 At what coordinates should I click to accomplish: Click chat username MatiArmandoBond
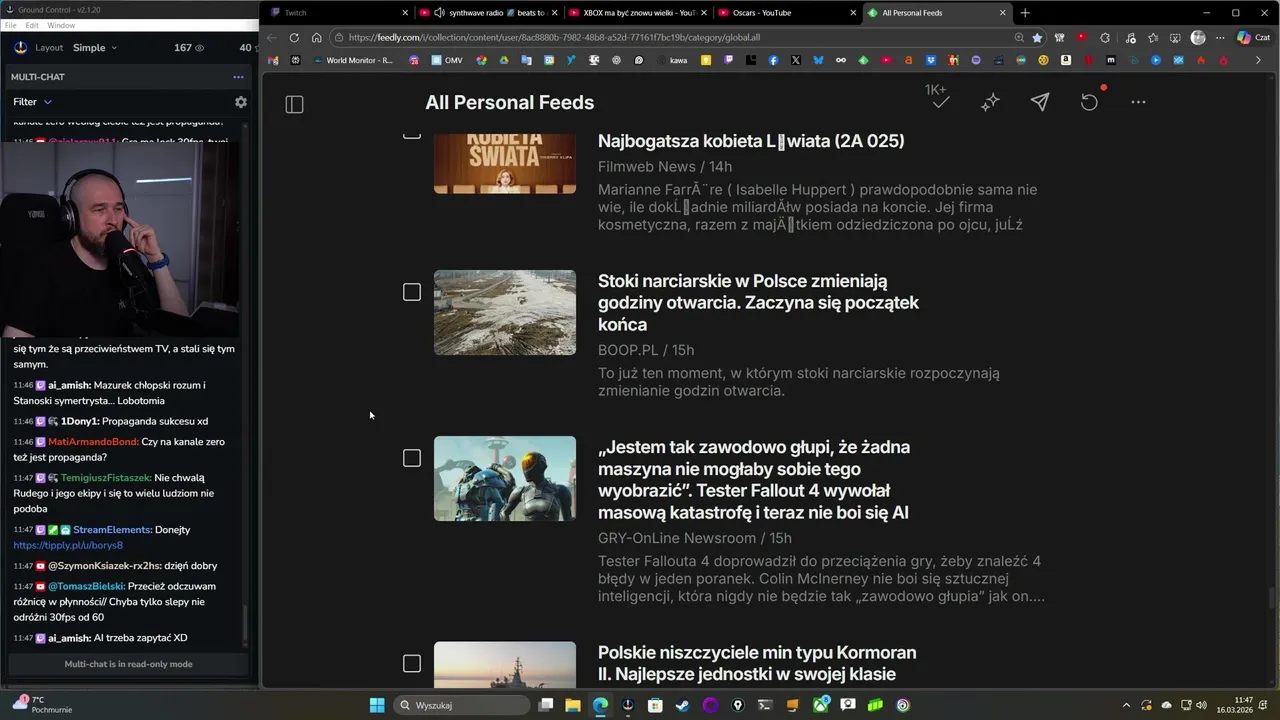pyautogui.click(x=93, y=442)
